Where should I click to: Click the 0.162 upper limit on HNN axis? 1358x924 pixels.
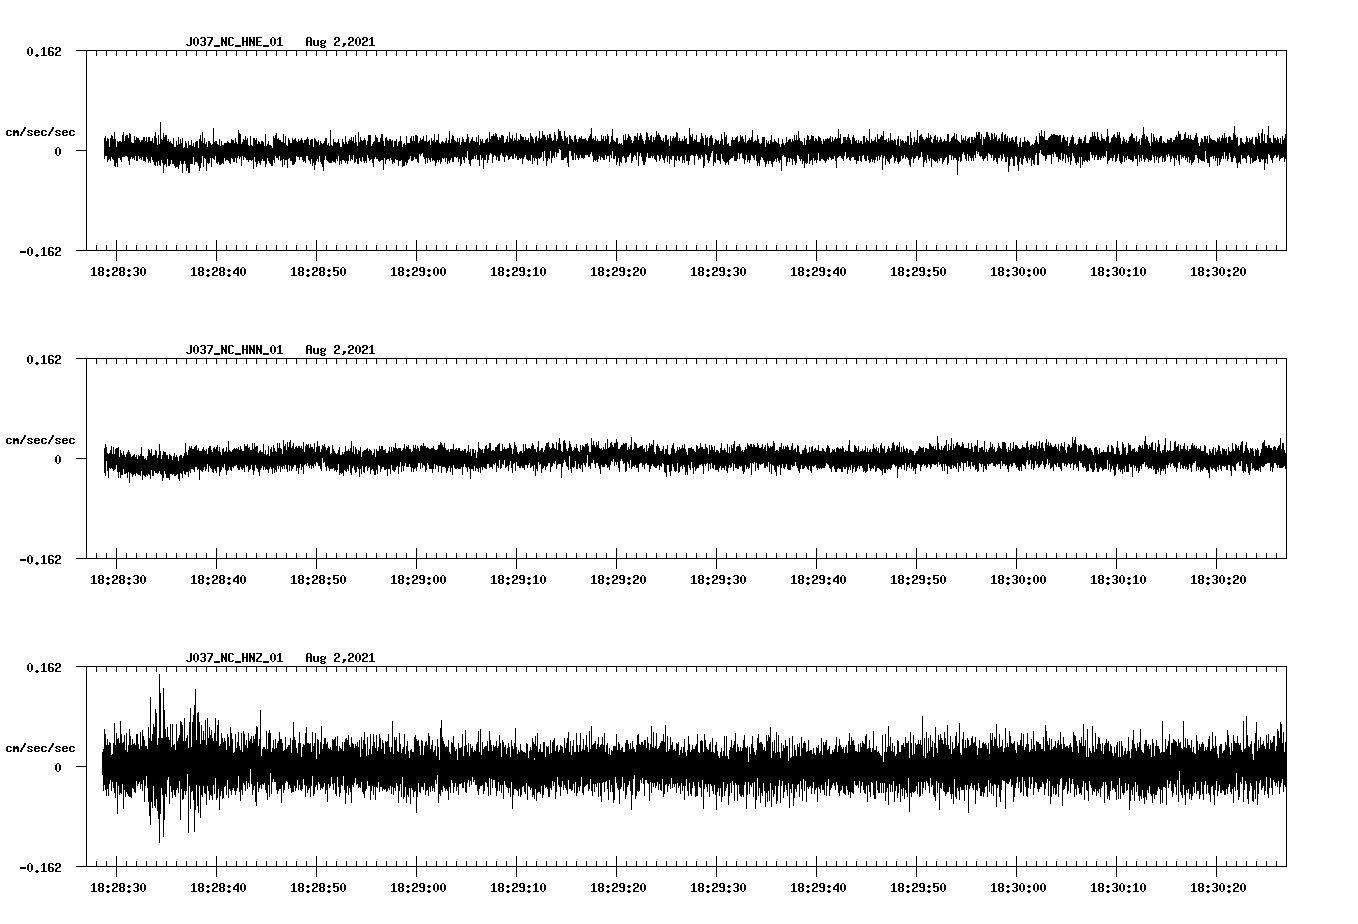(43, 359)
